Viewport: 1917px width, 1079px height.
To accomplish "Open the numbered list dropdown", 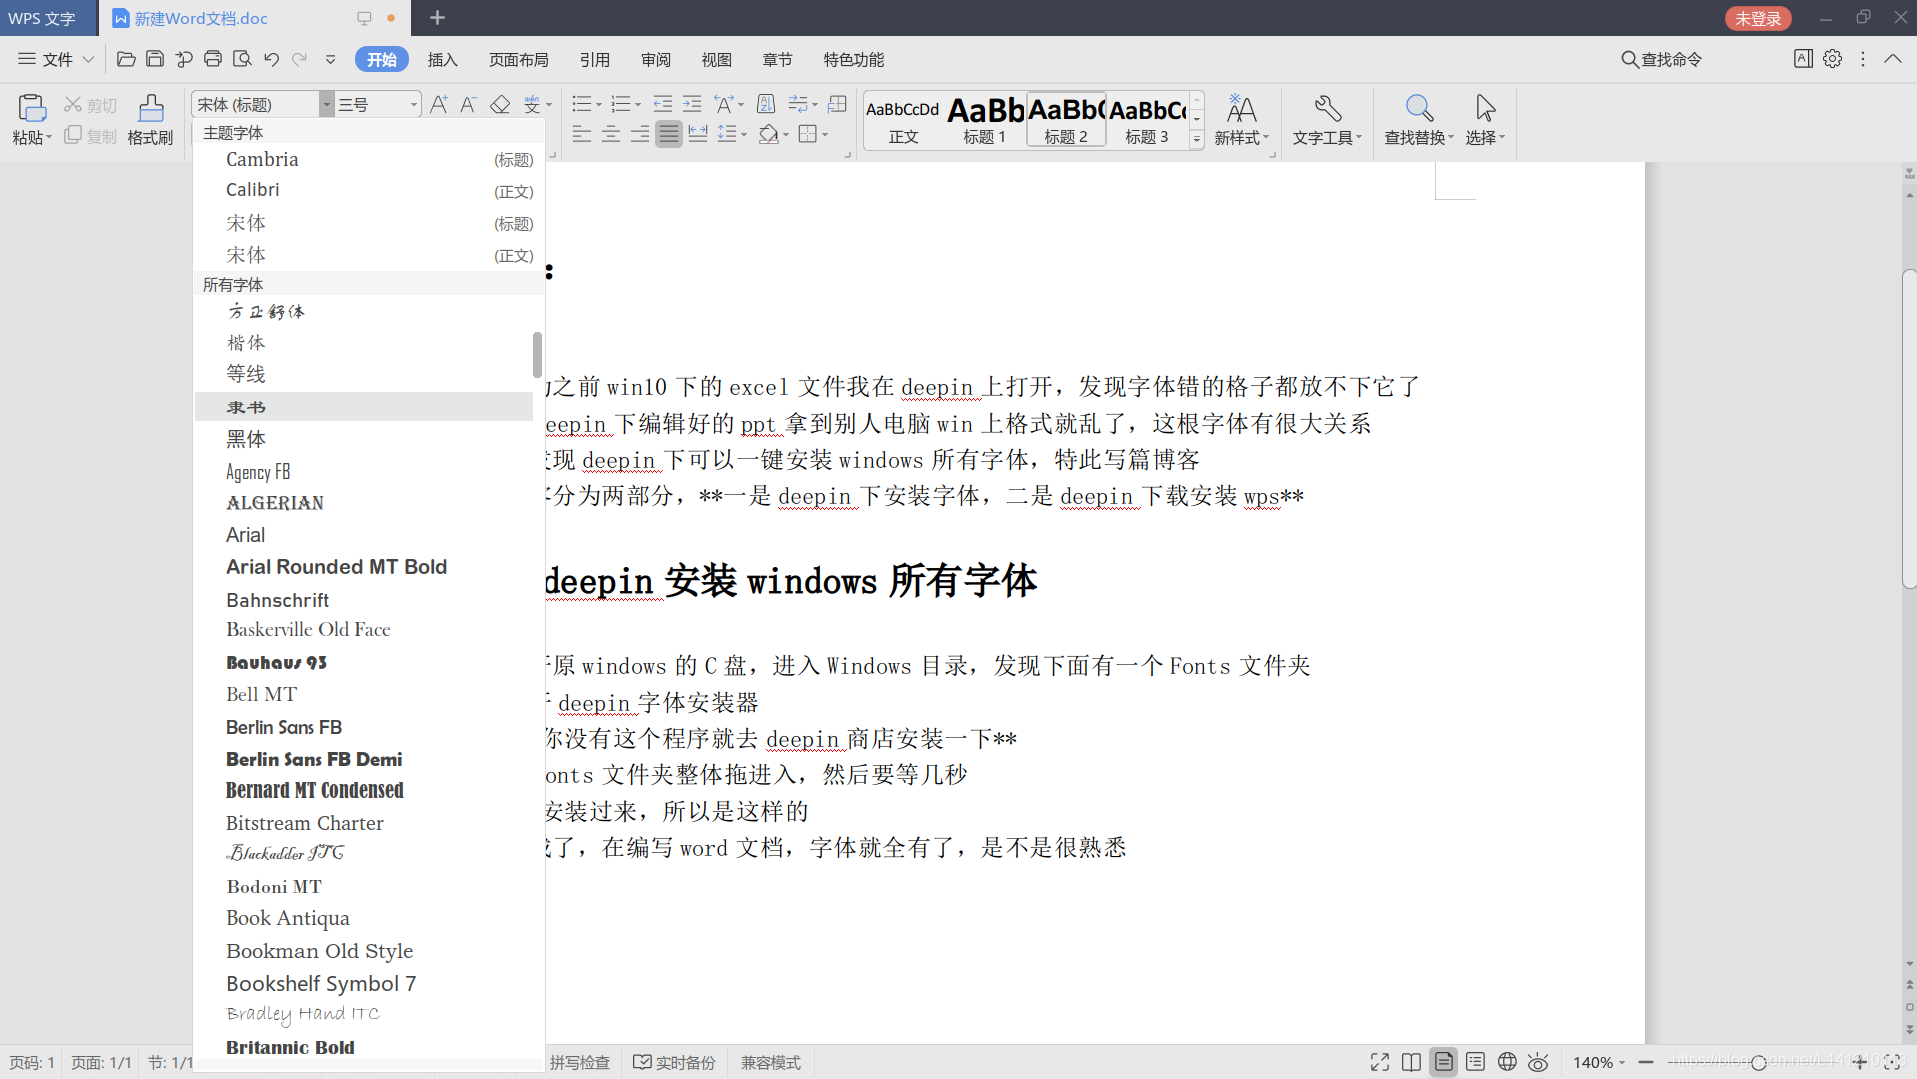I will tap(638, 104).
